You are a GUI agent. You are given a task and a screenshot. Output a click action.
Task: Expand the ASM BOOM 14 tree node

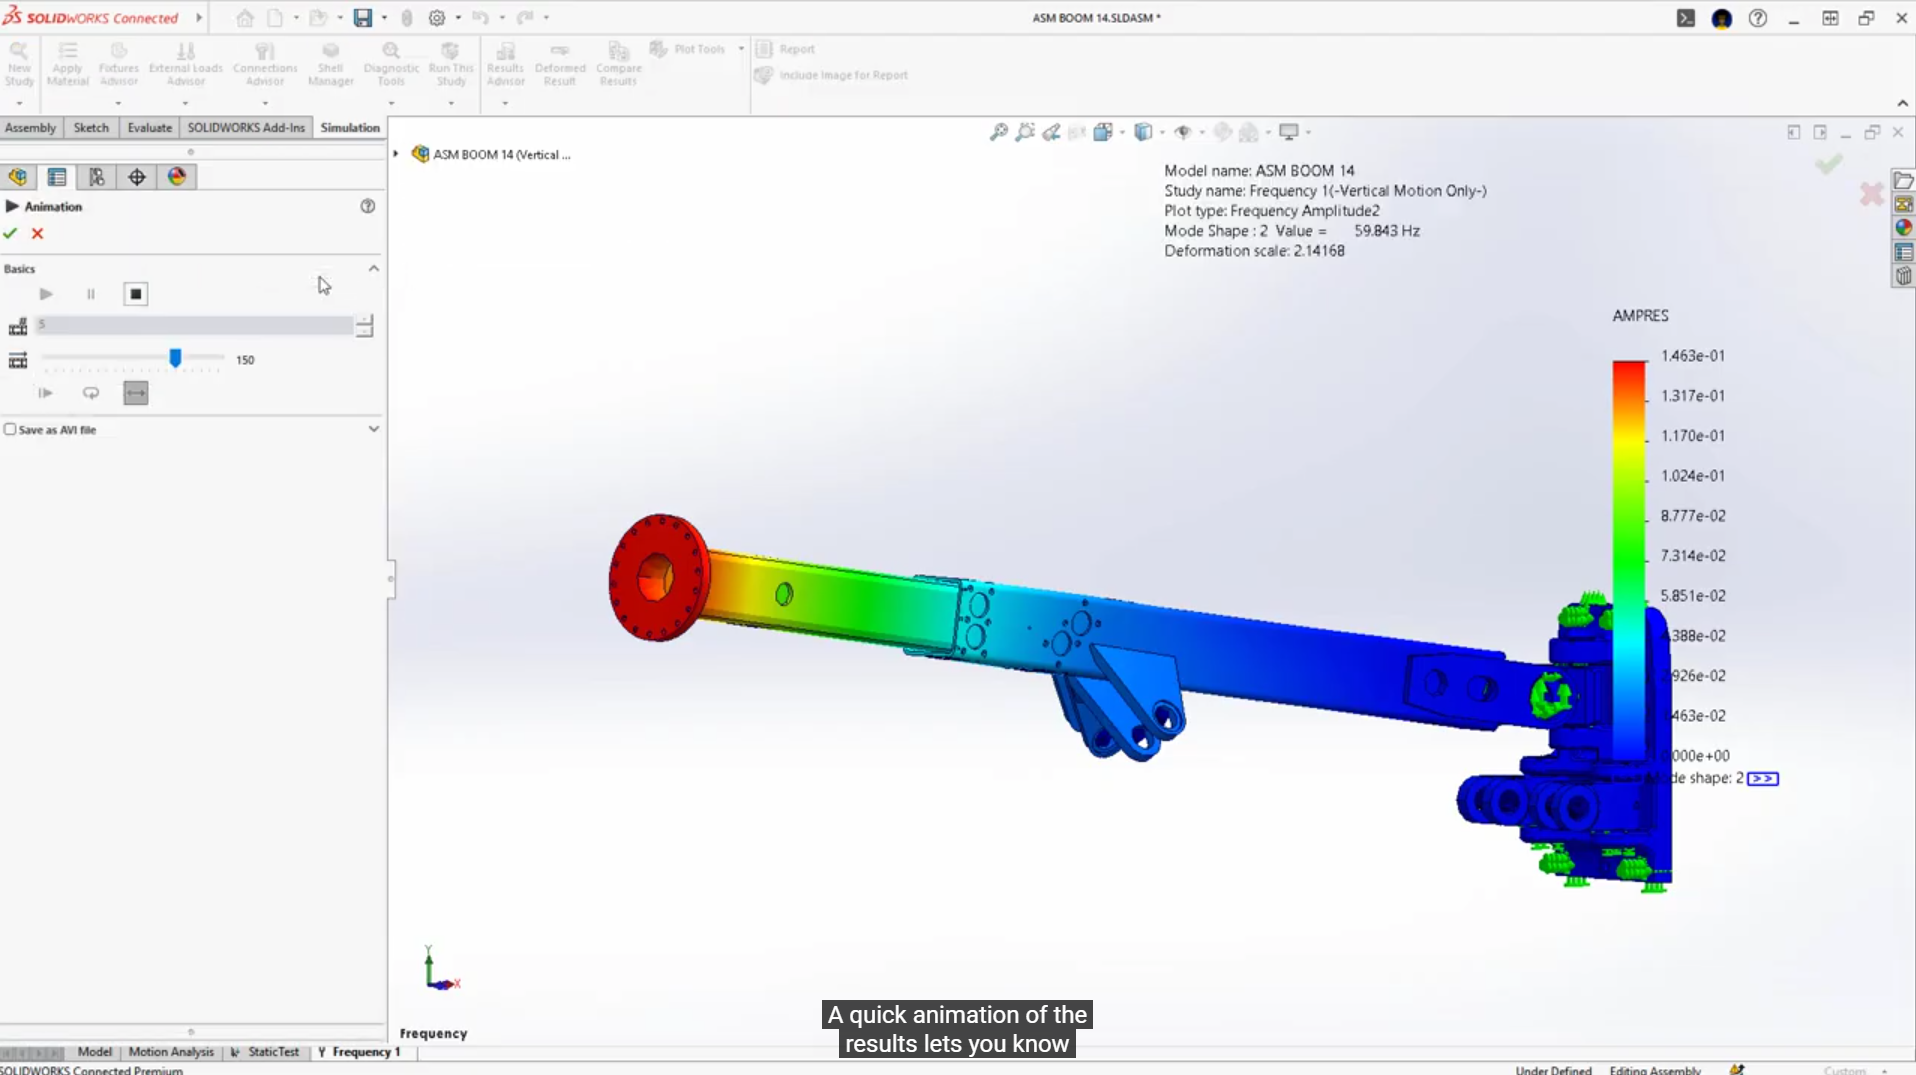click(396, 154)
